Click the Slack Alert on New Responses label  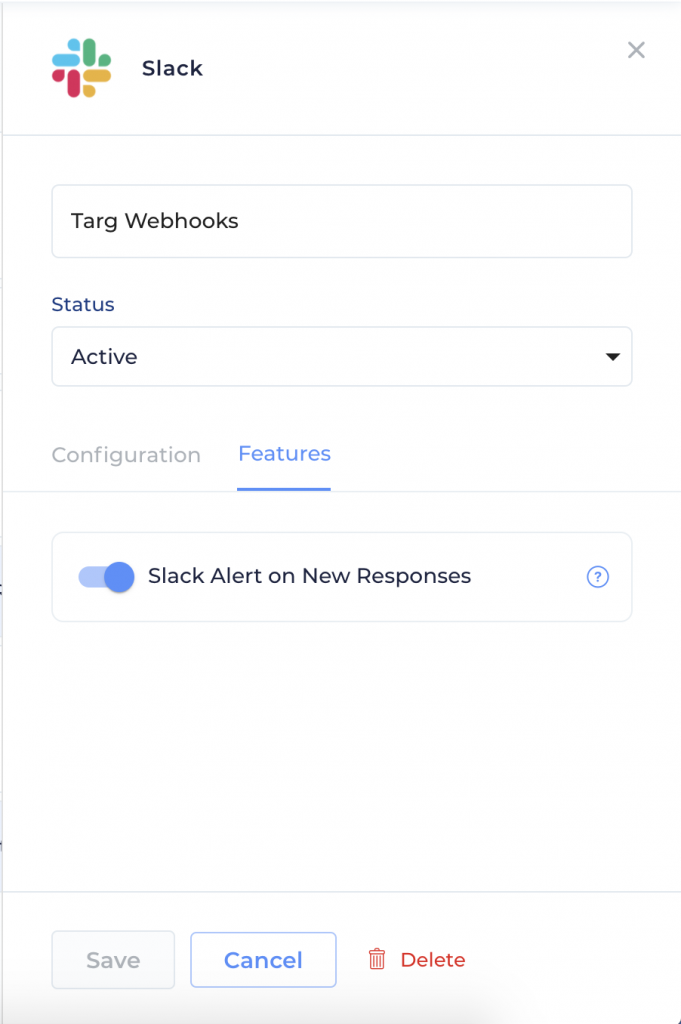coord(309,576)
